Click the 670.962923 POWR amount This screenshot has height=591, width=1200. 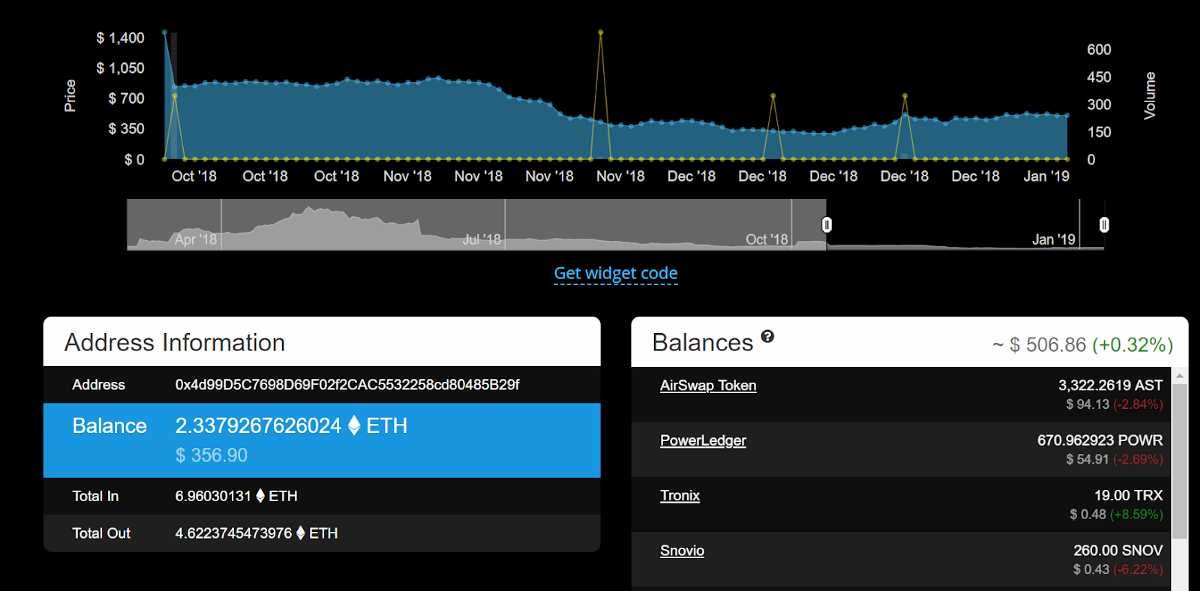click(1100, 440)
